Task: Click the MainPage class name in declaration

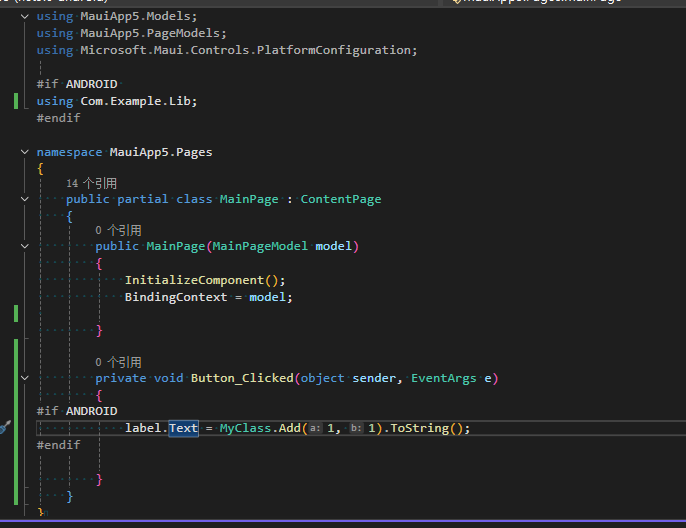Action: coord(249,199)
